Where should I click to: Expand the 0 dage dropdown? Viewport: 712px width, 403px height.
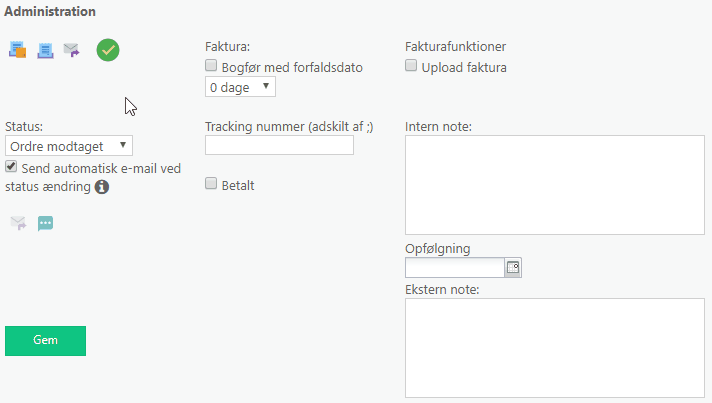coord(240,87)
